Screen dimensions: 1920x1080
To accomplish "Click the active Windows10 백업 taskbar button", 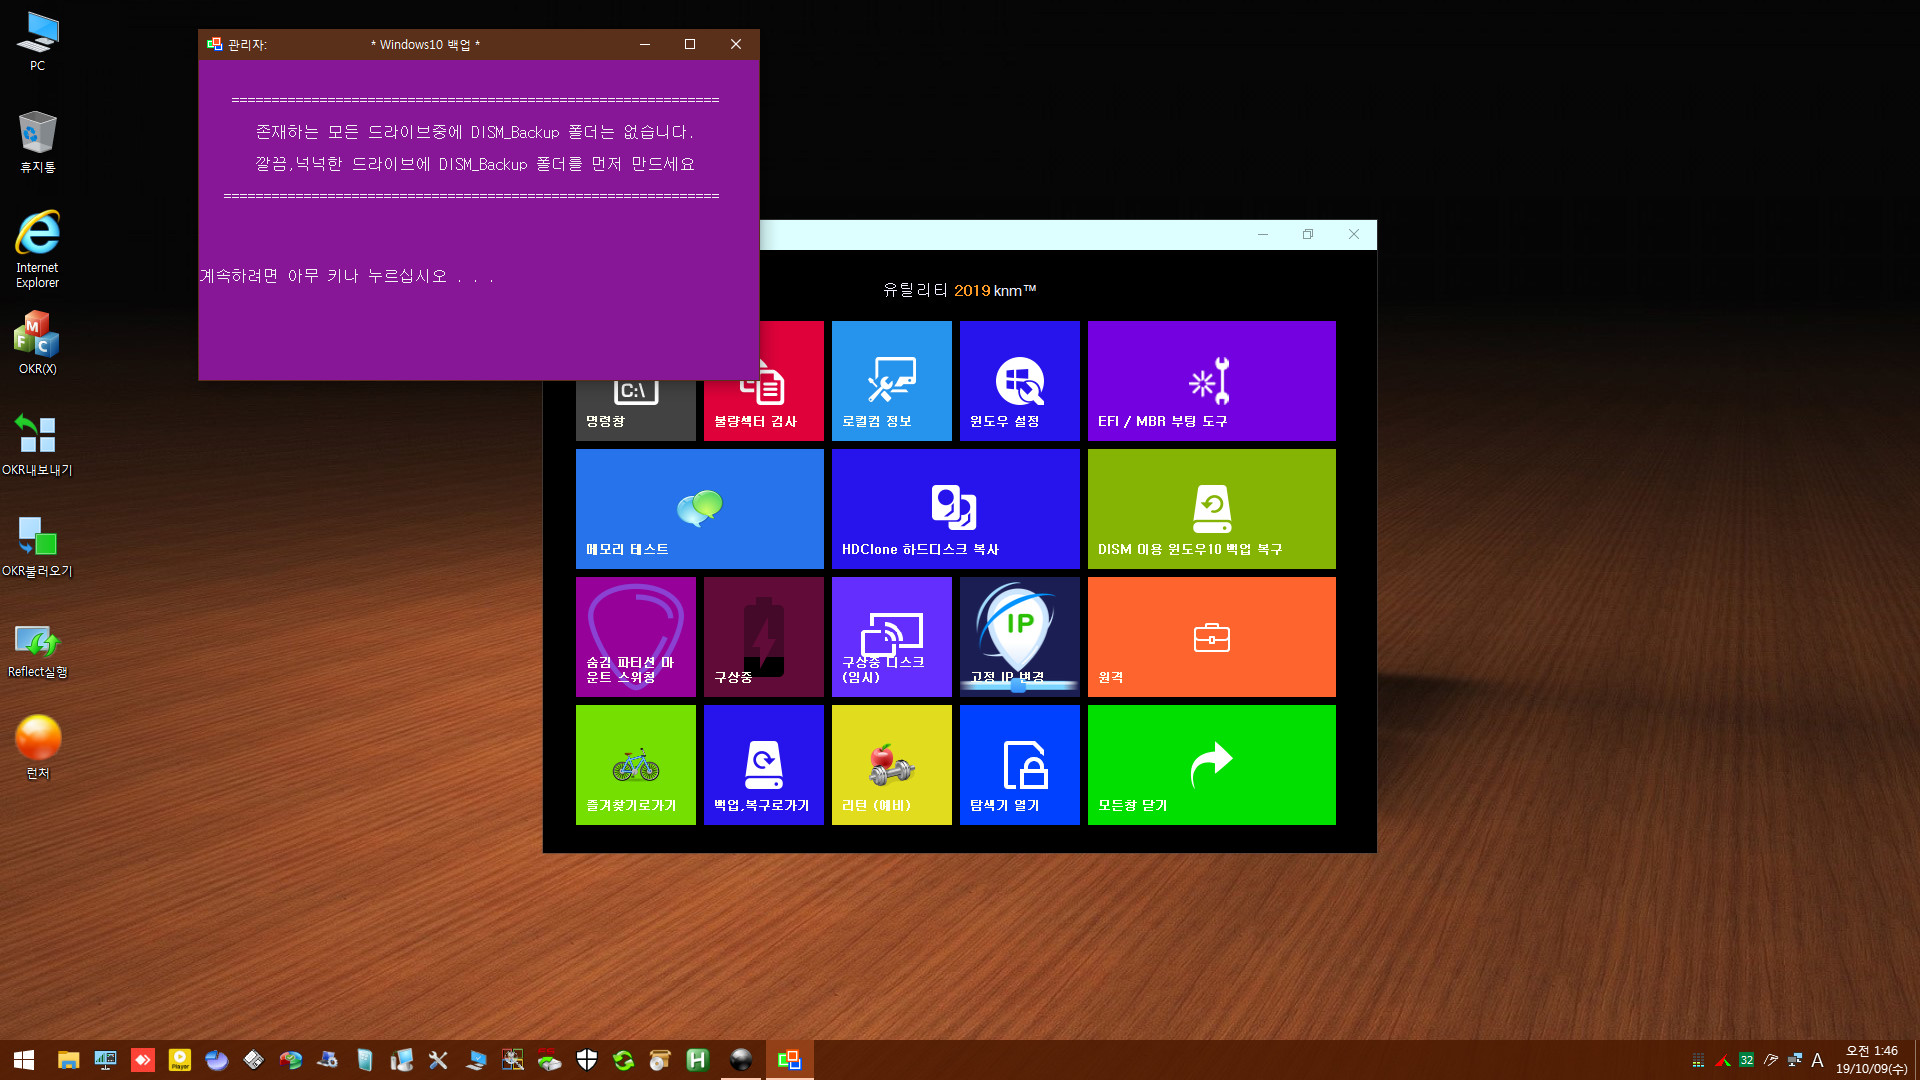I will (x=790, y=1060).
